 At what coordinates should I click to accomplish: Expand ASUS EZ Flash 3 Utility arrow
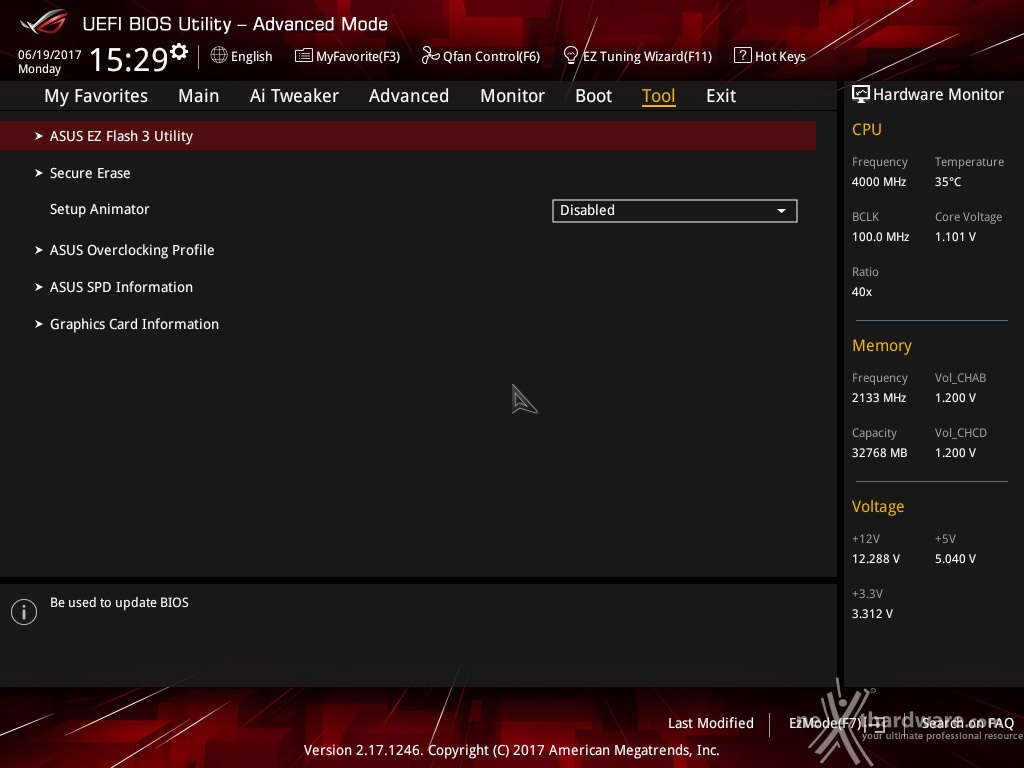click(x=39, y=136)
